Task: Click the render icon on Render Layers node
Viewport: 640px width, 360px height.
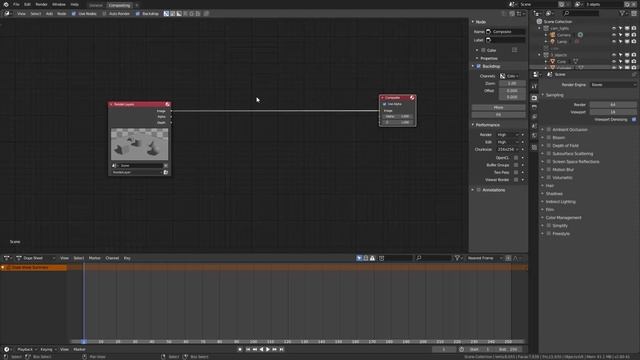Action: pyautogui.click(x=166, y=172)
